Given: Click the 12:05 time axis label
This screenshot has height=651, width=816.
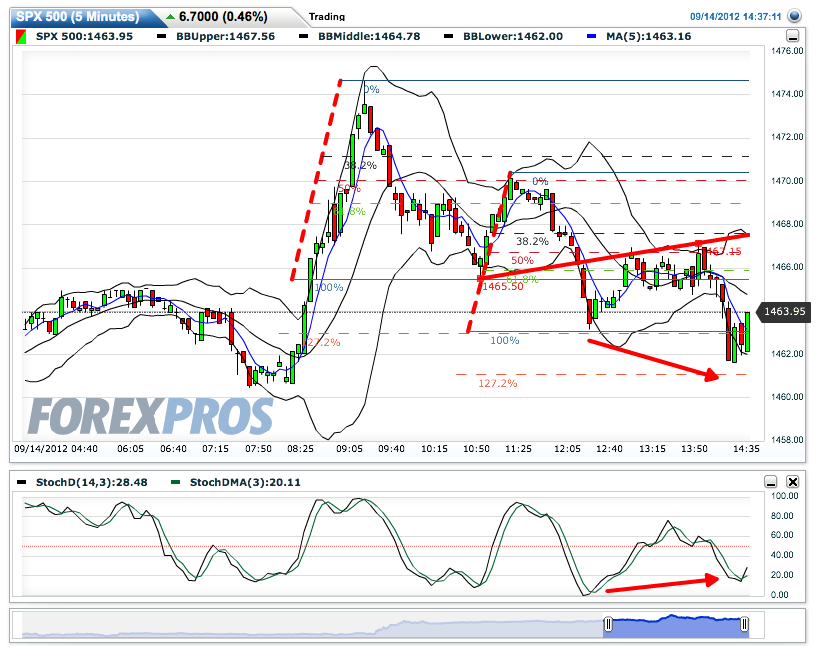Looking at the screenshot, I should [567, 449].
